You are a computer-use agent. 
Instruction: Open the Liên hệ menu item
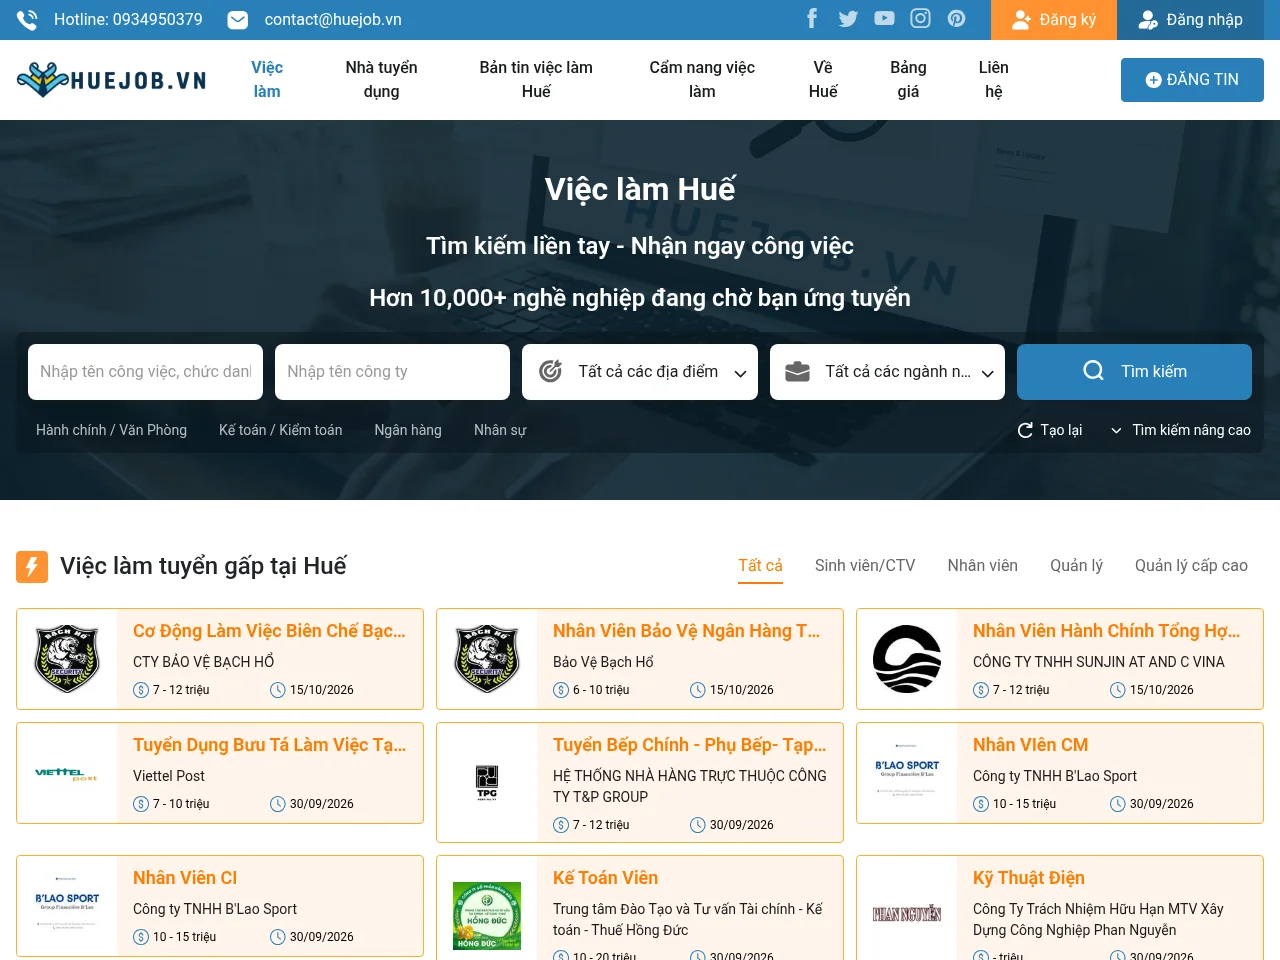pos(993,80)
